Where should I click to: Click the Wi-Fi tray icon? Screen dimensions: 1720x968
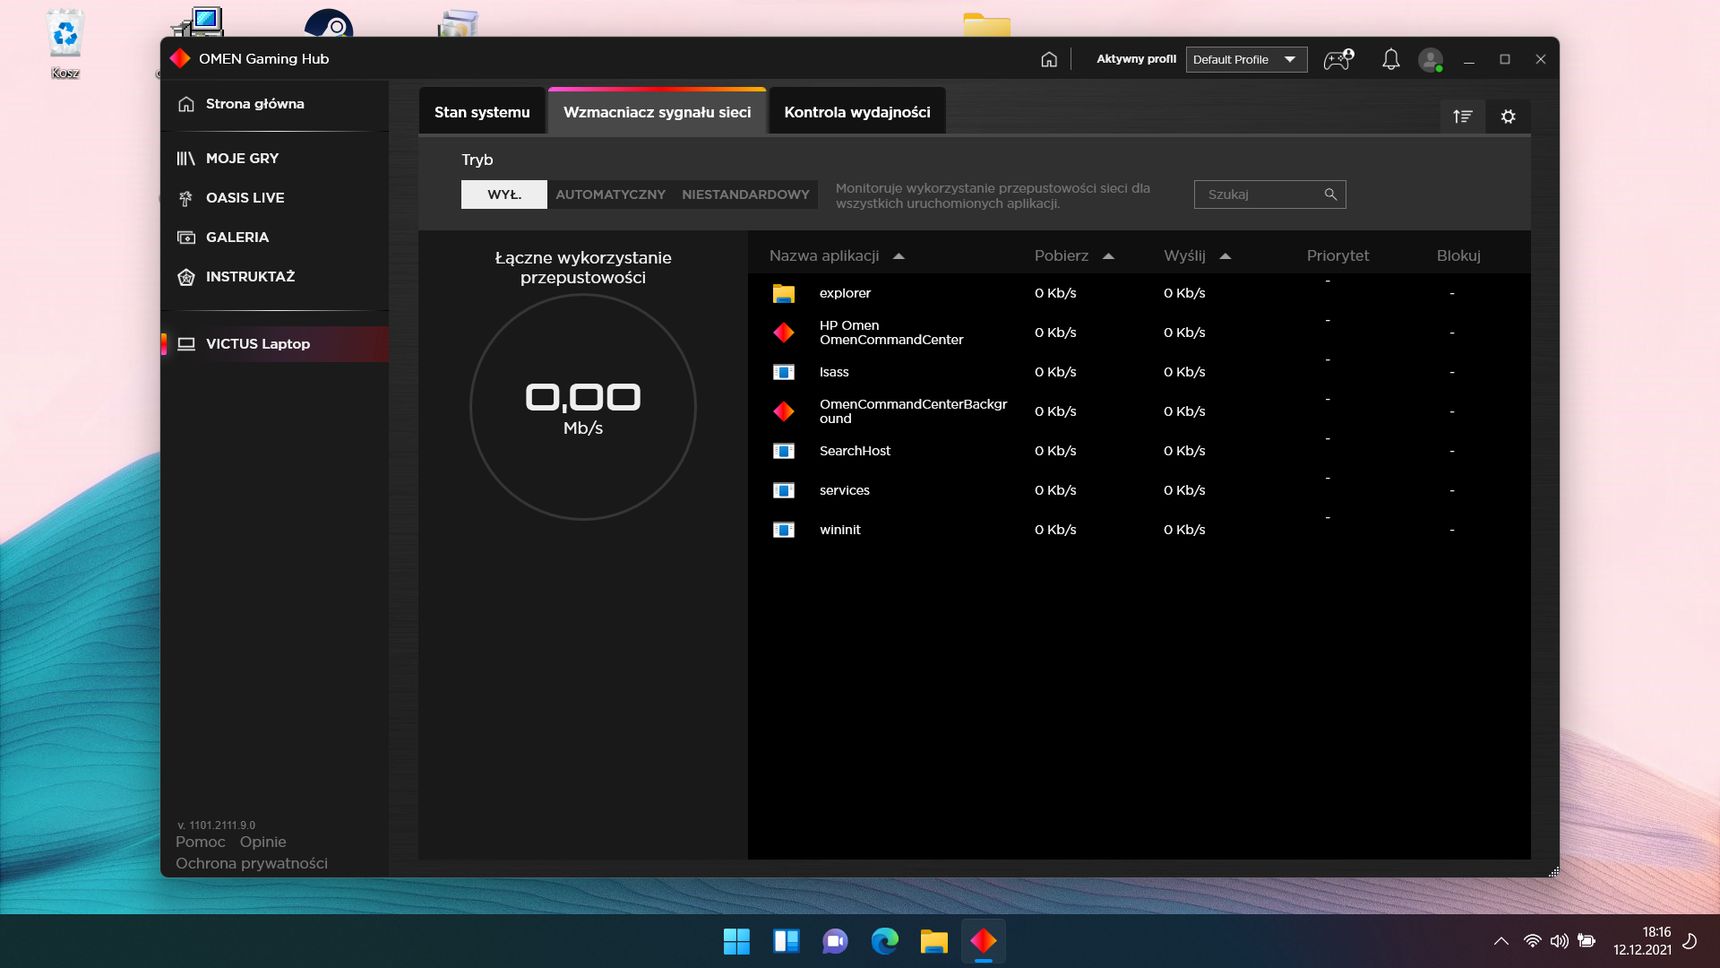[1532, 941]
